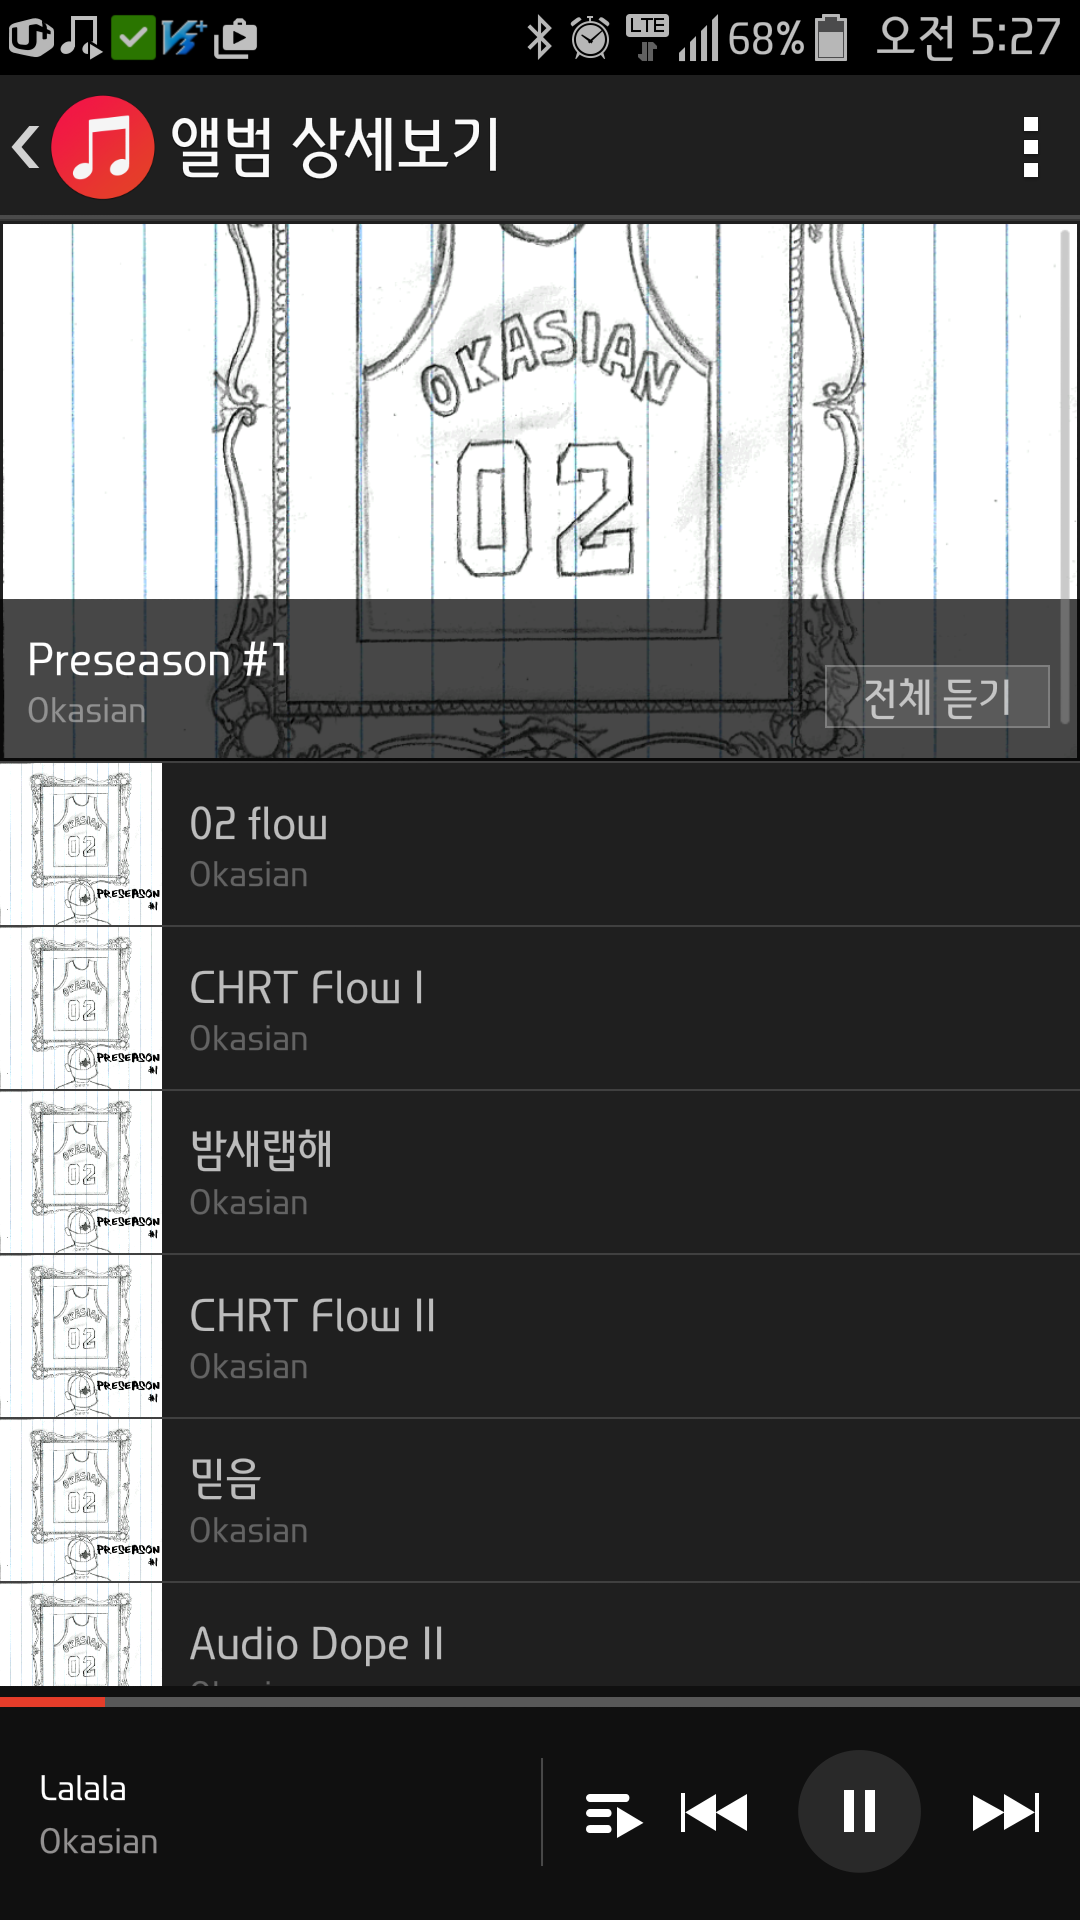Image resolution: width=1080 pixels, height=1920 pixels.
Task: Select the song 믿음
Action: [x=620, y=1501]
